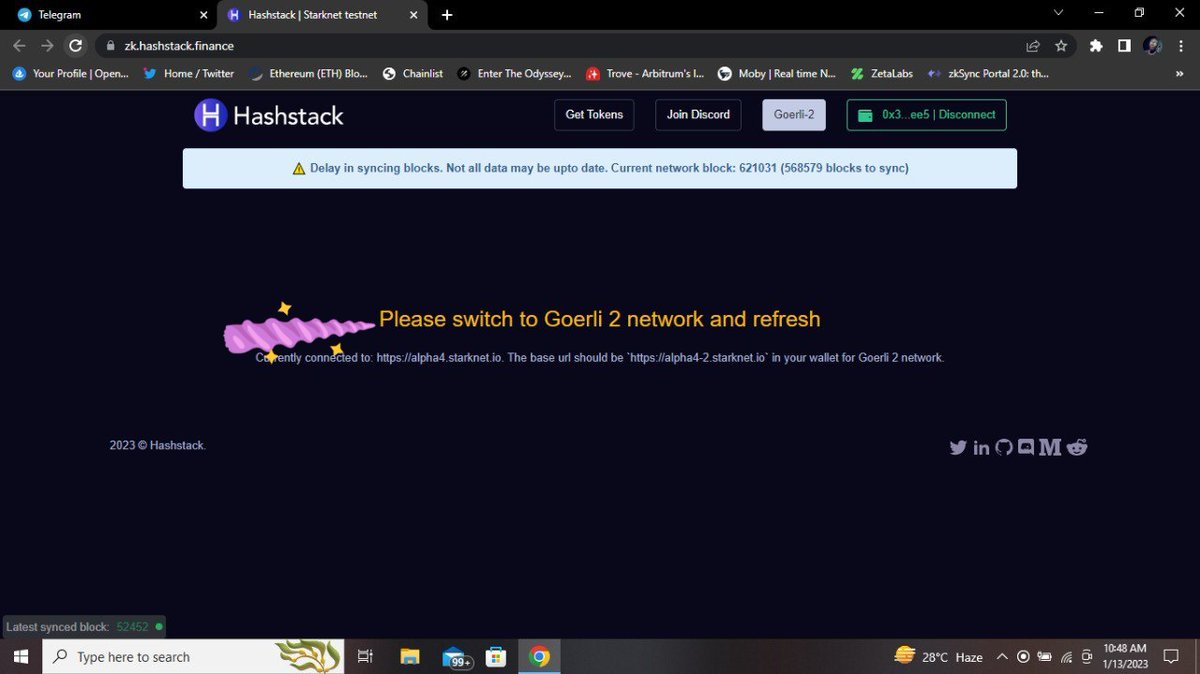Click the sync delay warning banner
The height and width of the screenshot is (674, 1200).
[600, 168]
